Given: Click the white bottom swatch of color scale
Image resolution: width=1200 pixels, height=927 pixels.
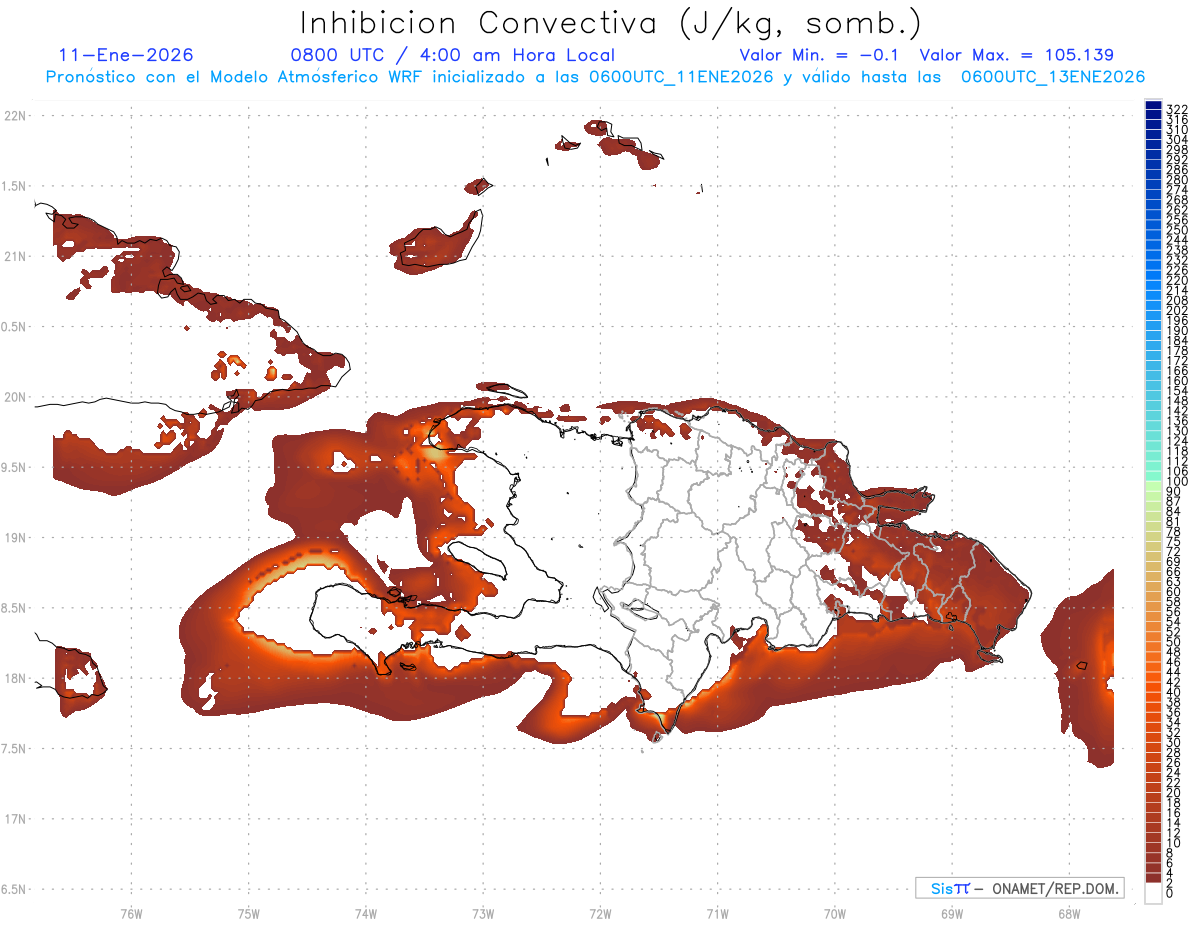Looking at the screenshot, I should pos(1153,893).
